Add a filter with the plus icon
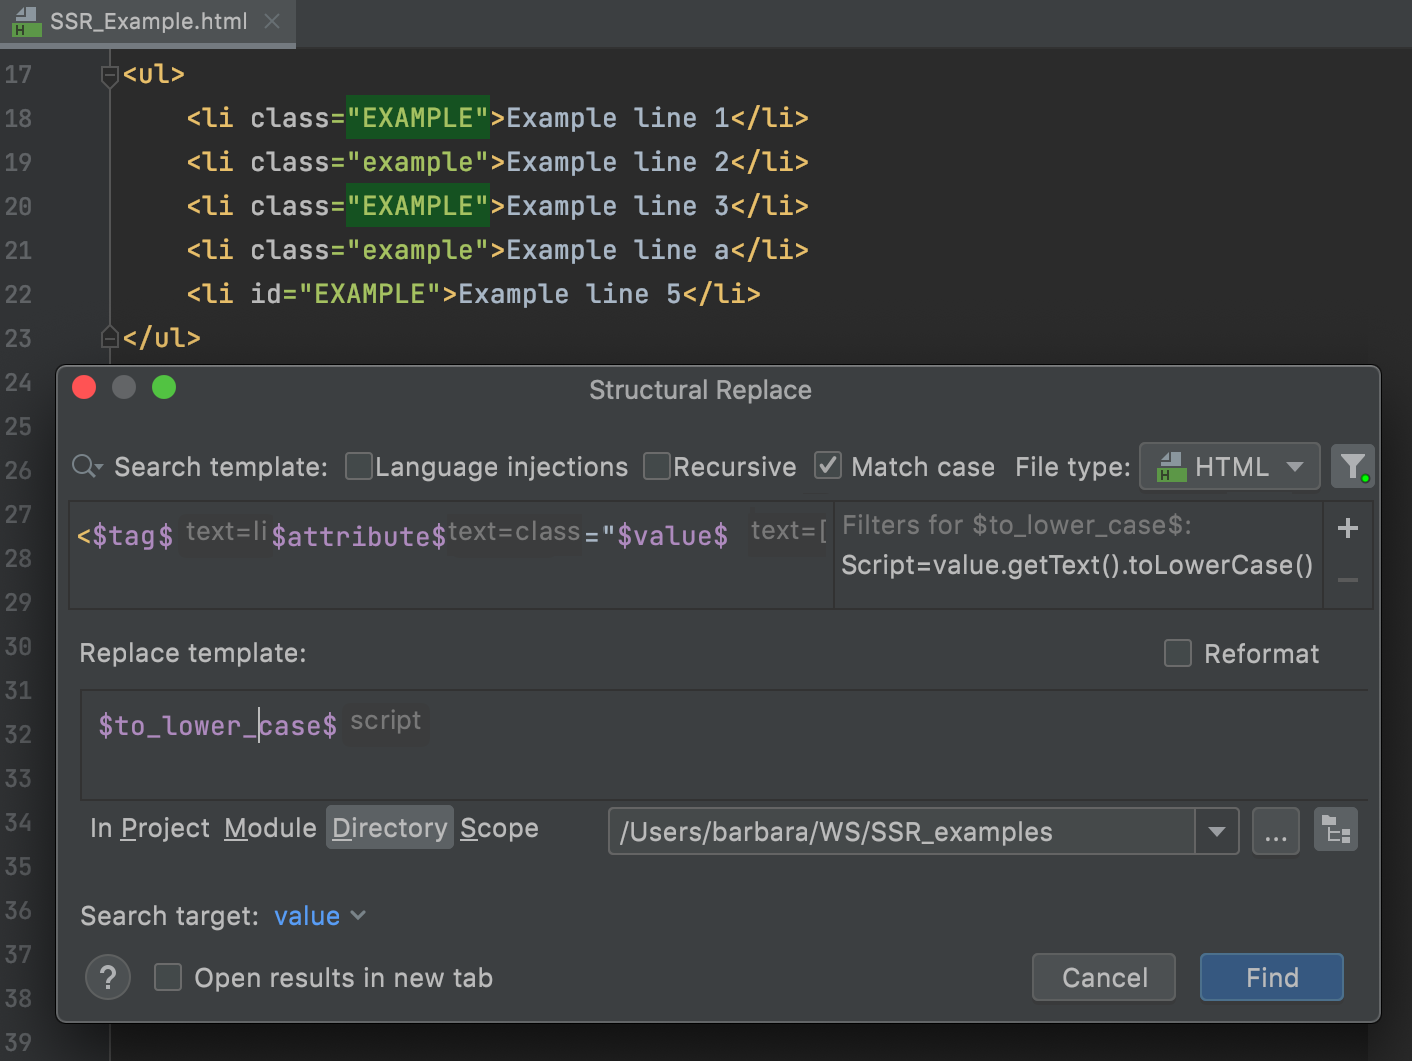1412x1061 pixels. point(1347,528)
